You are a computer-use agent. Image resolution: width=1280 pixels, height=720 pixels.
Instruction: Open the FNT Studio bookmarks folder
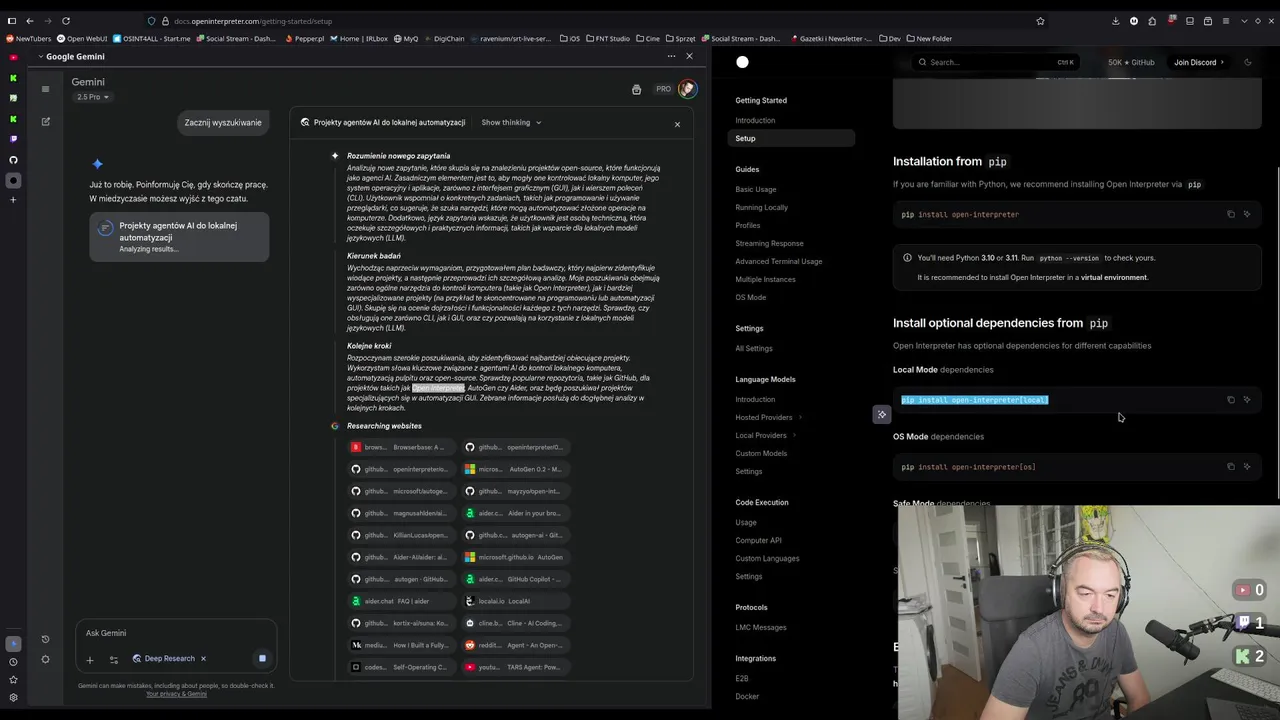tap(608, 38)
